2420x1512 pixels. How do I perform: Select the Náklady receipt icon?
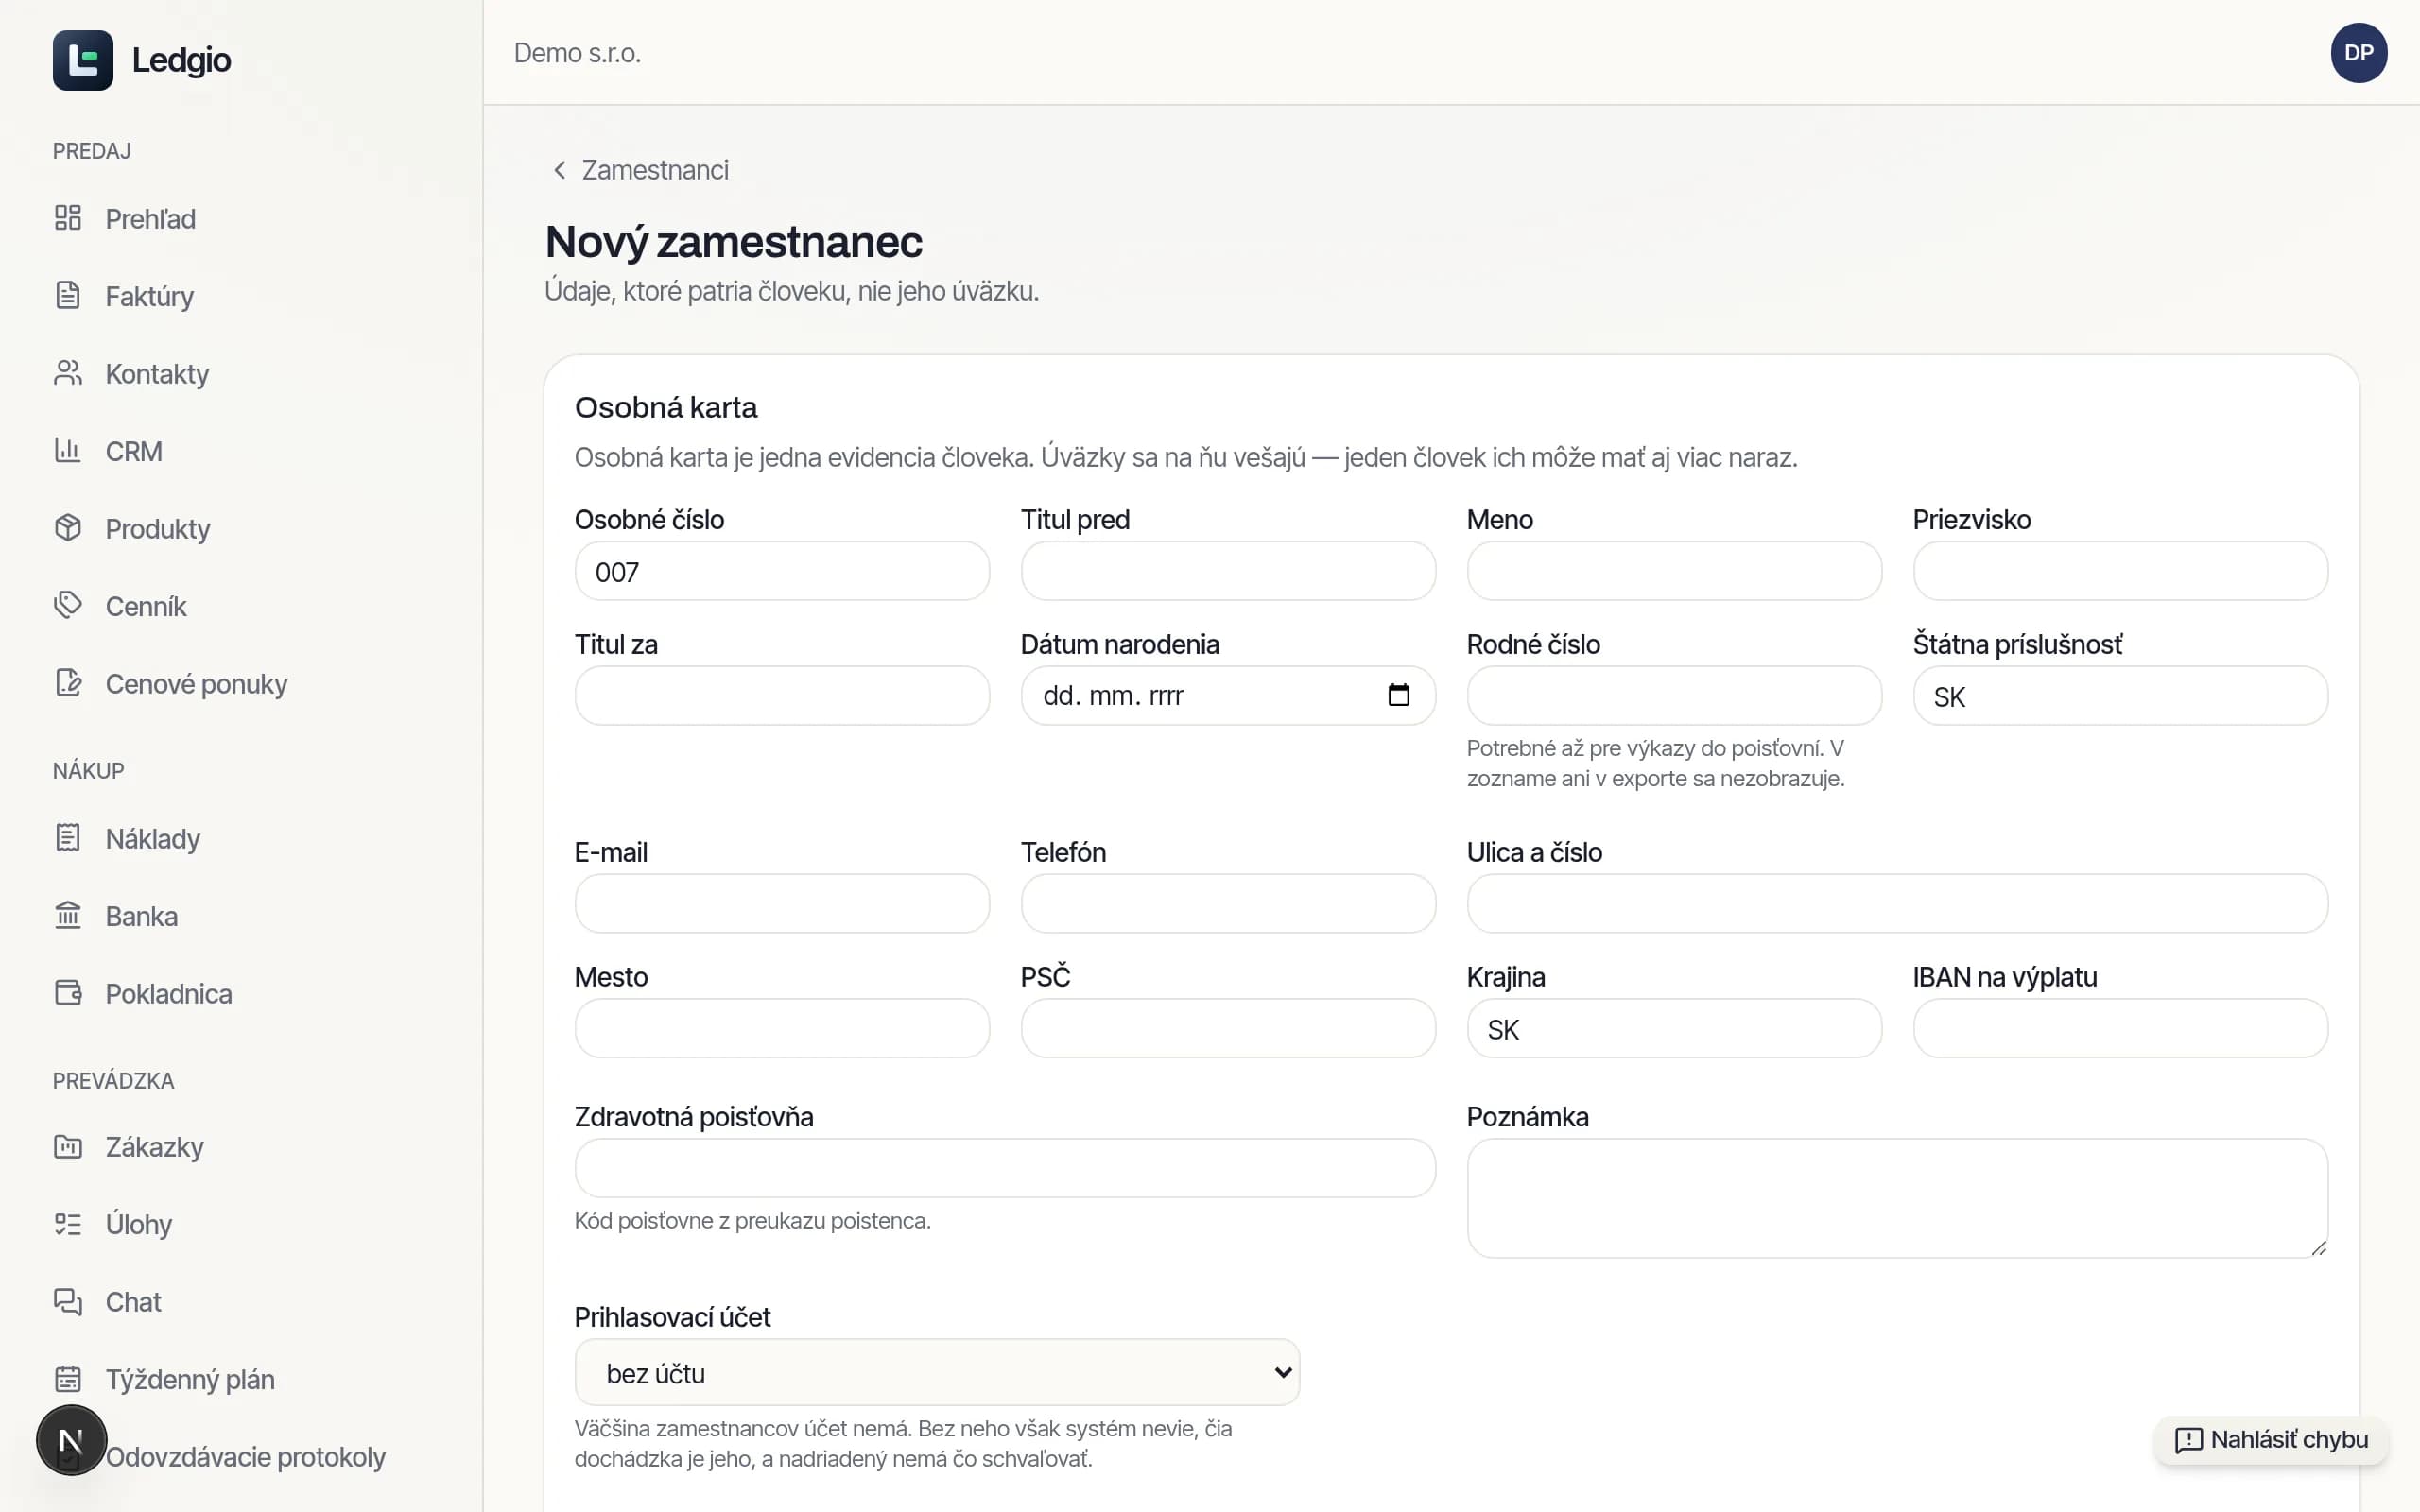click(x=68, y=838)
